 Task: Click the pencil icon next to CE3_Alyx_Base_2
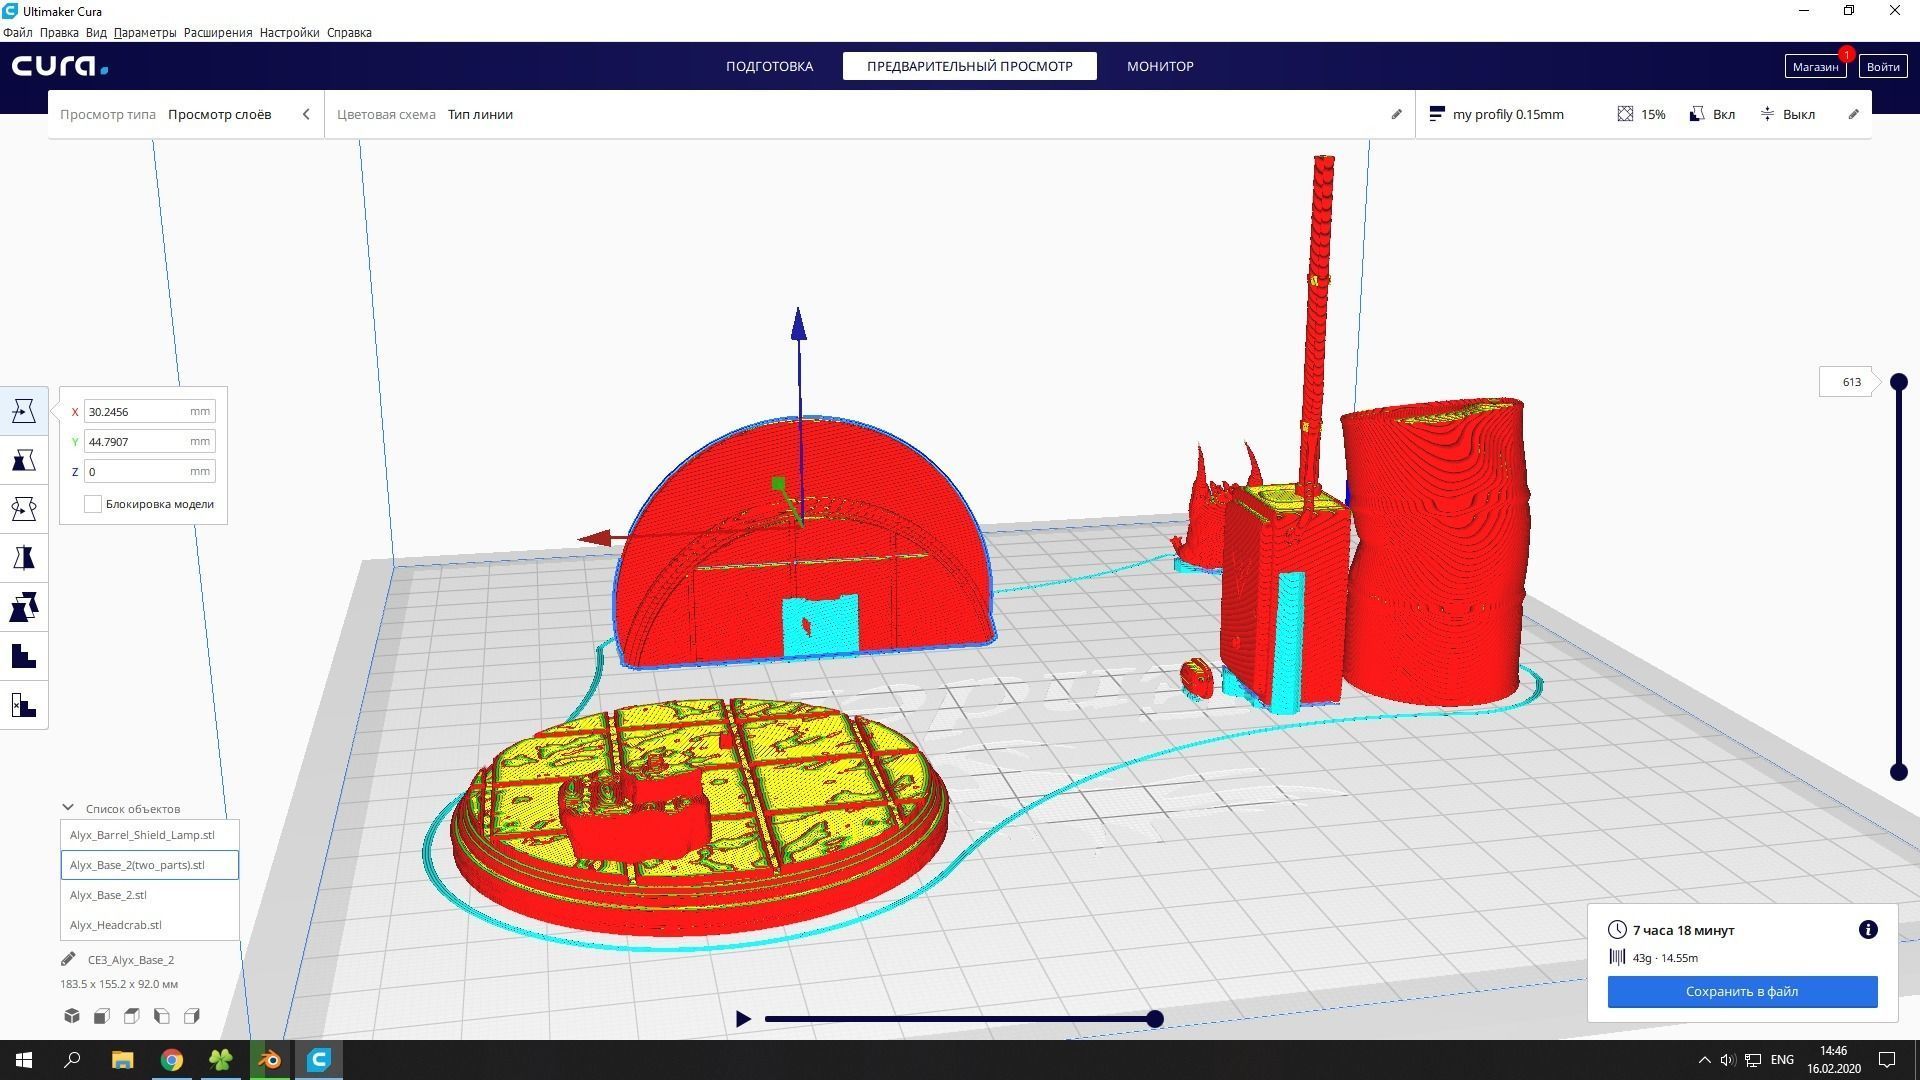coord(68,959)
